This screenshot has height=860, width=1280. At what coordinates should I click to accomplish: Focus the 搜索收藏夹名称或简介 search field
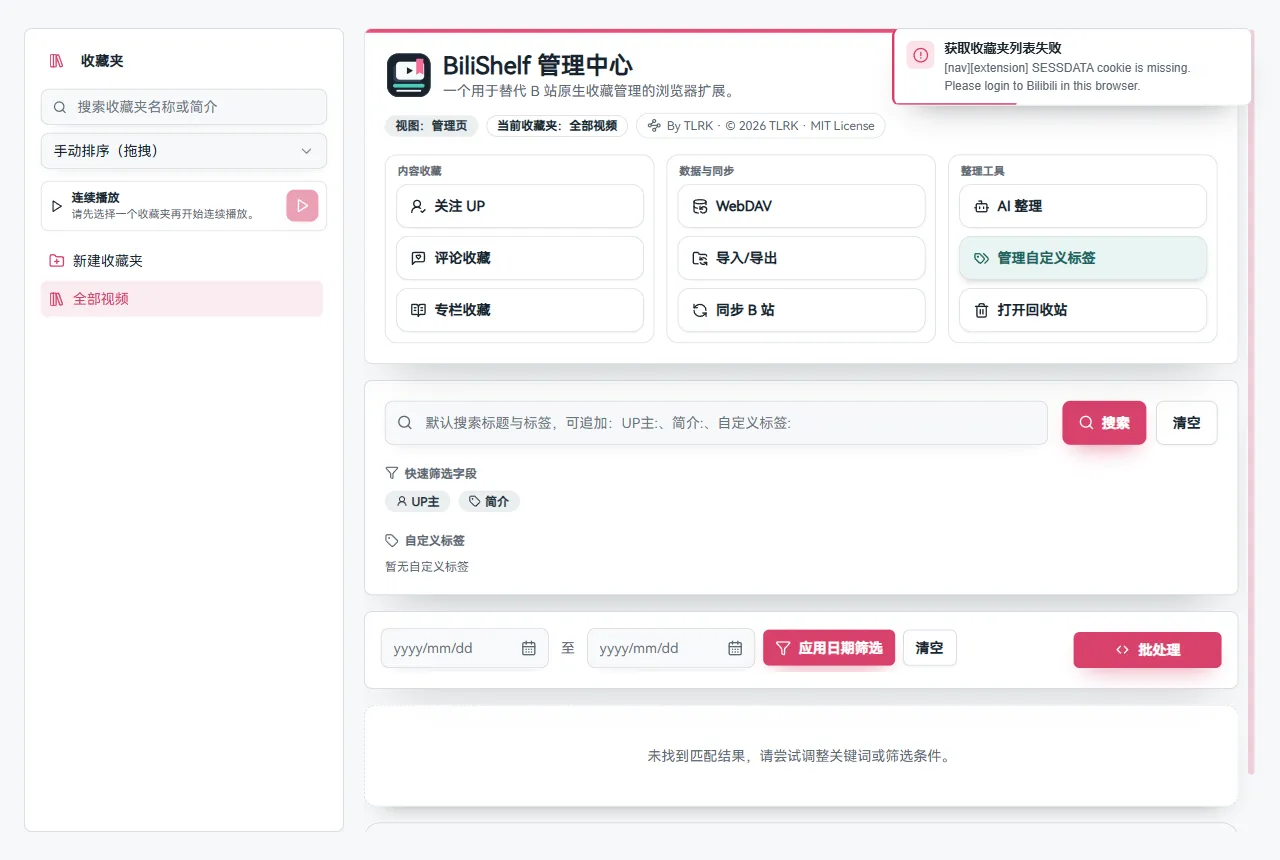(x=184, y=107)
